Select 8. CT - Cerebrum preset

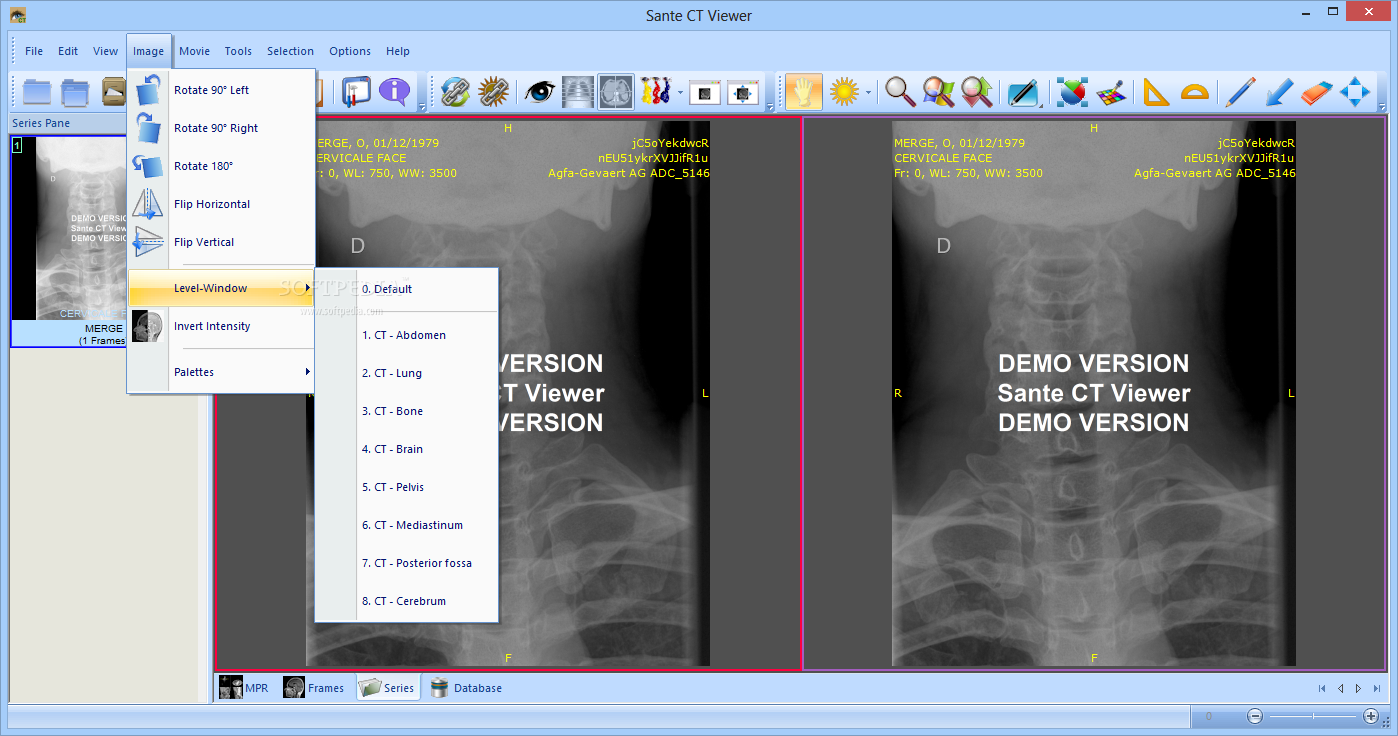(x=407, y=601)
